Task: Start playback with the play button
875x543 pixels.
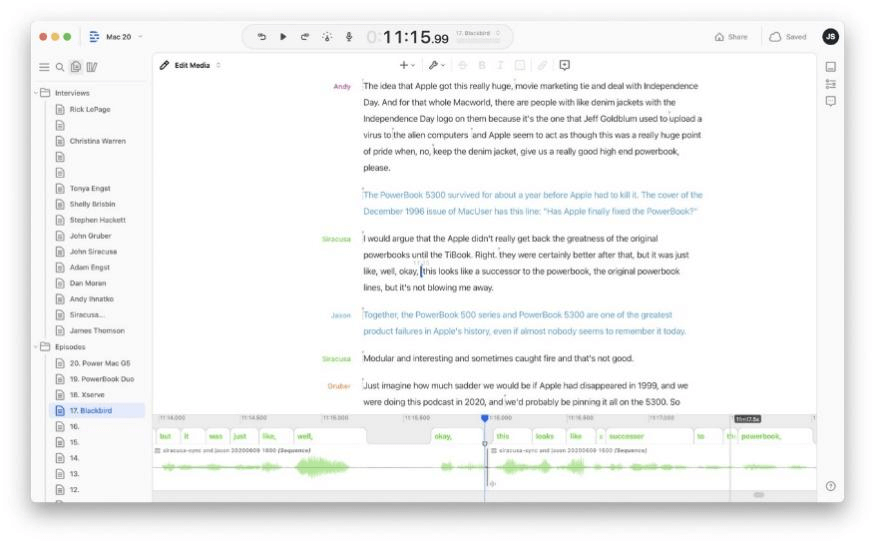Action: click(x=283, y=37)
